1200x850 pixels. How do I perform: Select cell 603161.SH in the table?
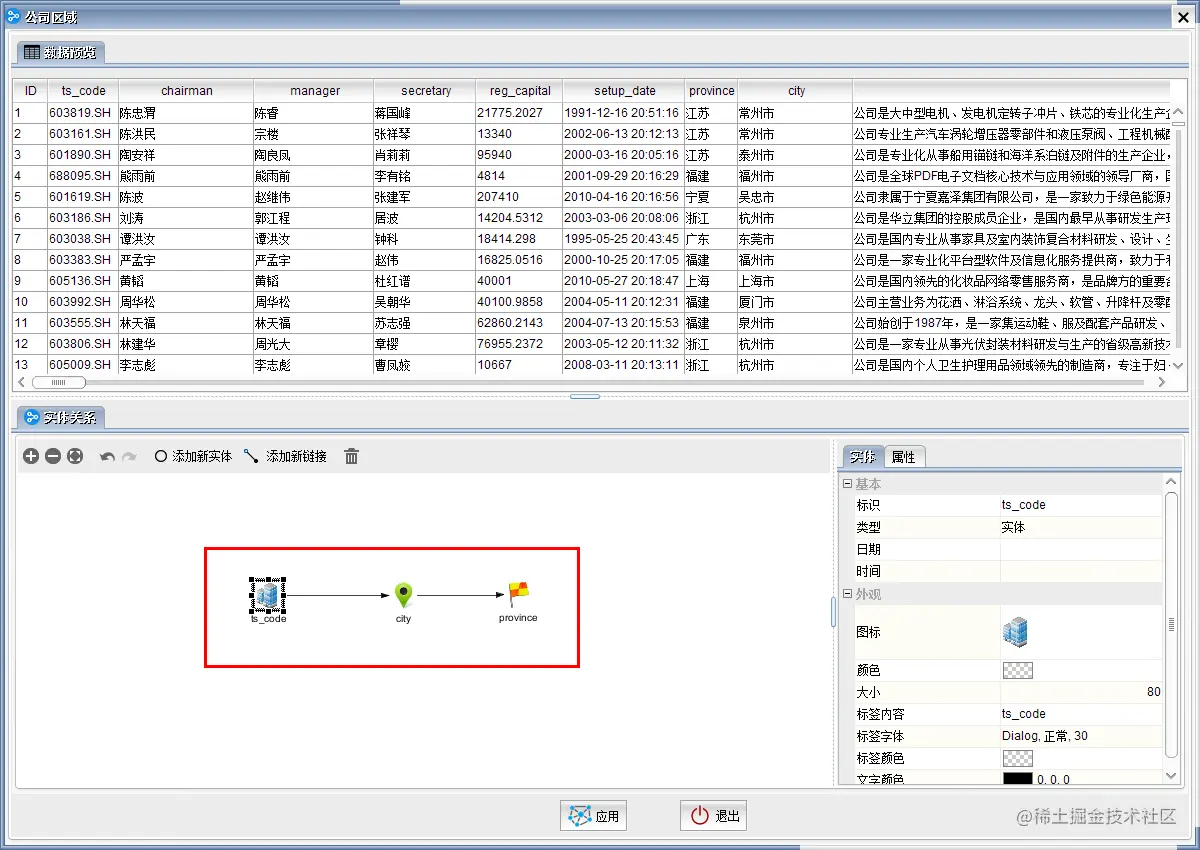83,134
